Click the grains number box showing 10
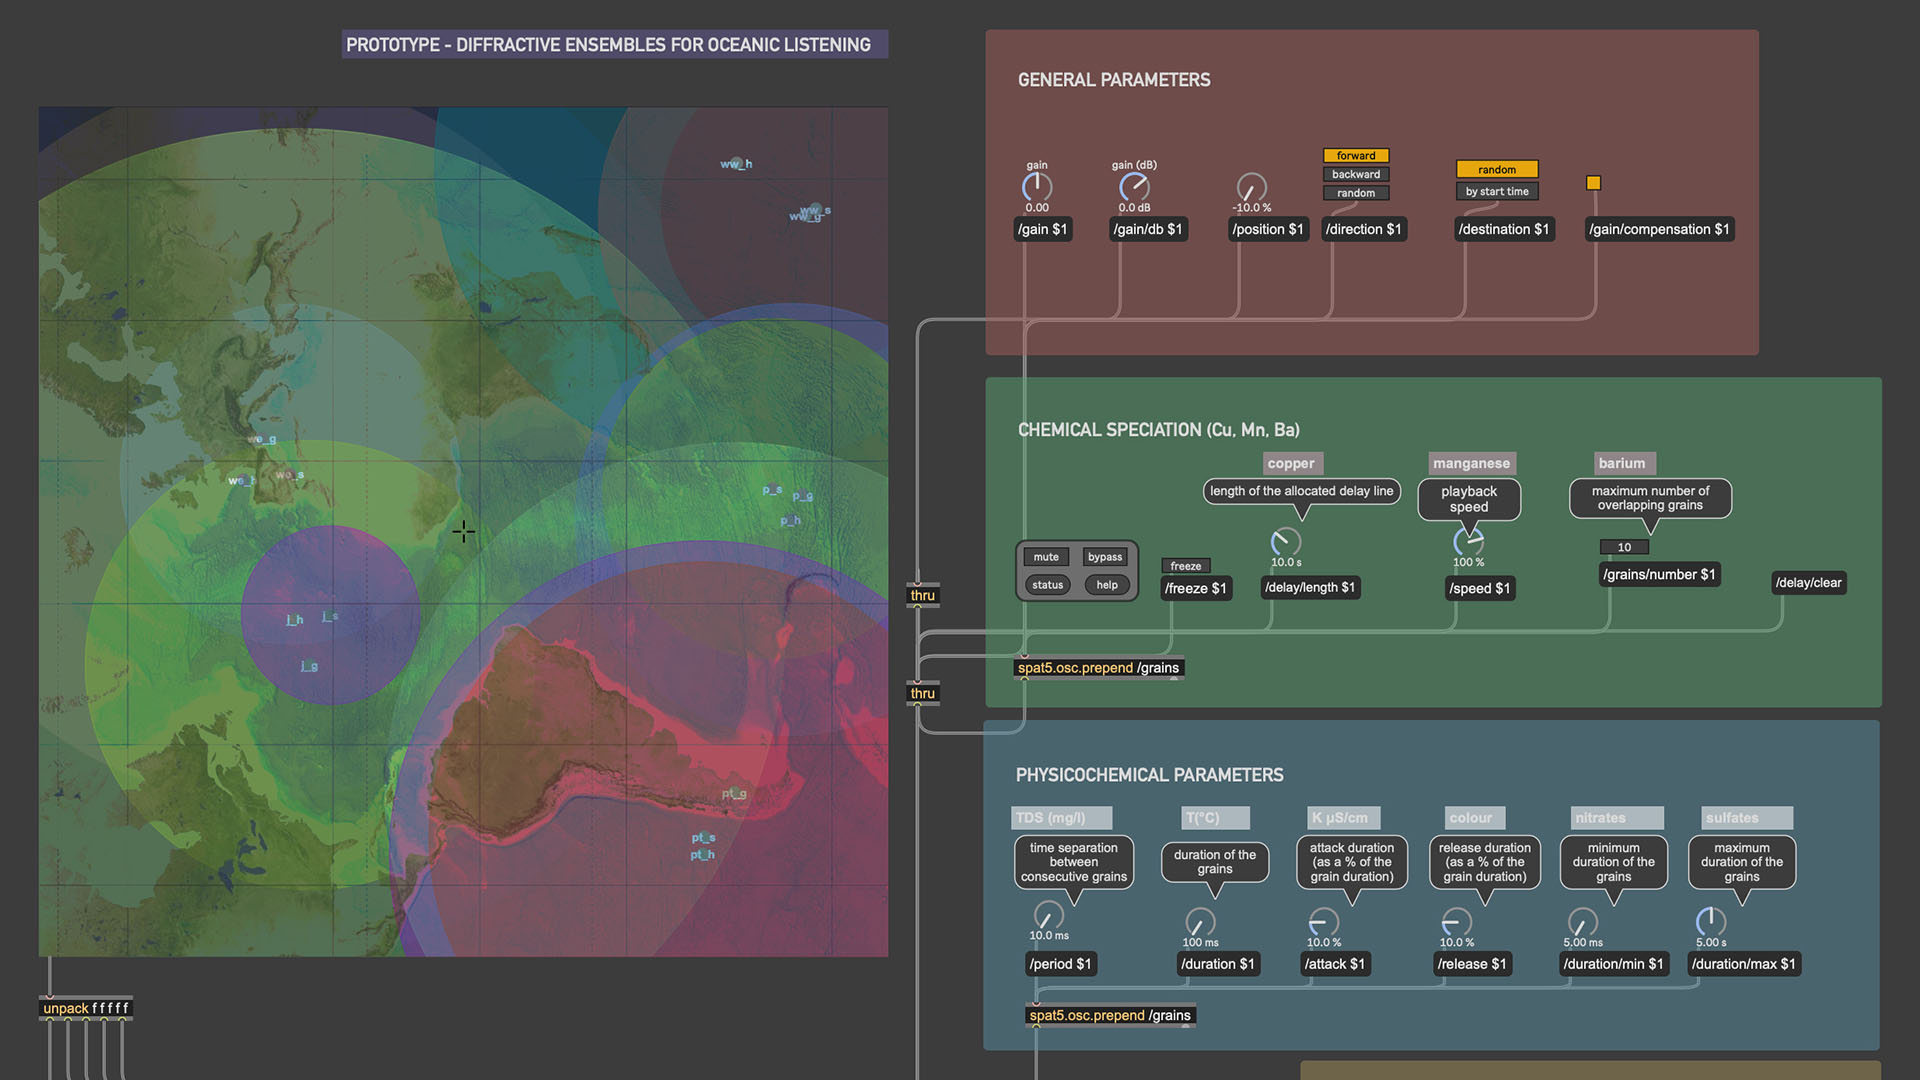The width and height of the screenshot is (1920, 1080). point(1624,547)
